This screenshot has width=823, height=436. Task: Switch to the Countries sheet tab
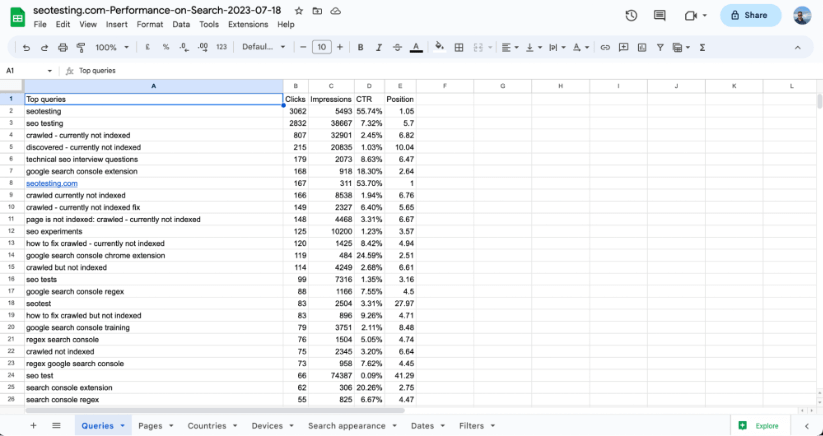pyautogui.click(x=212, y=426)
